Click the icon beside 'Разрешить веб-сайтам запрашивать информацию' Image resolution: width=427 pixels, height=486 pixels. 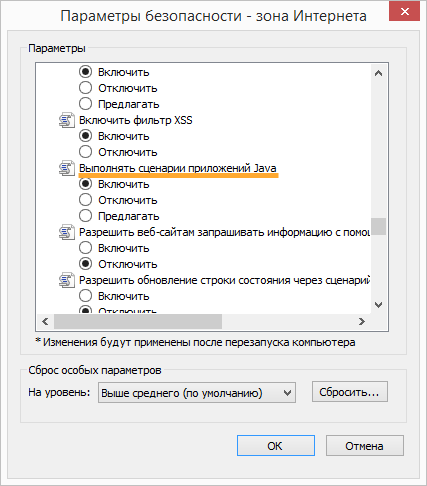[67, 232]
